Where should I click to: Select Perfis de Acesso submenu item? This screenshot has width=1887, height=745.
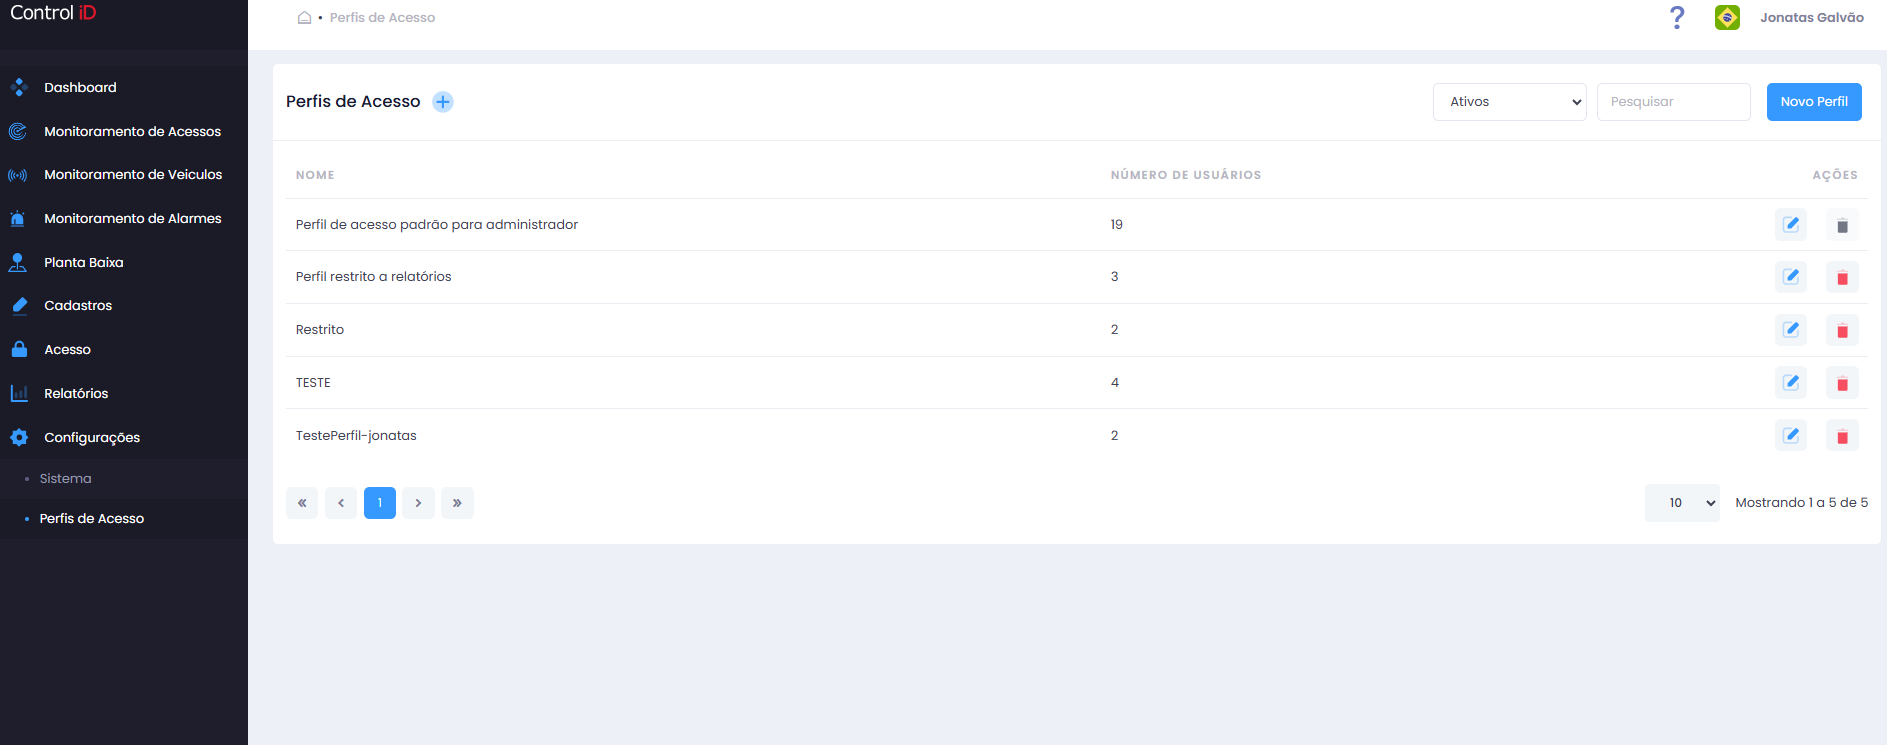pos(92,519)
